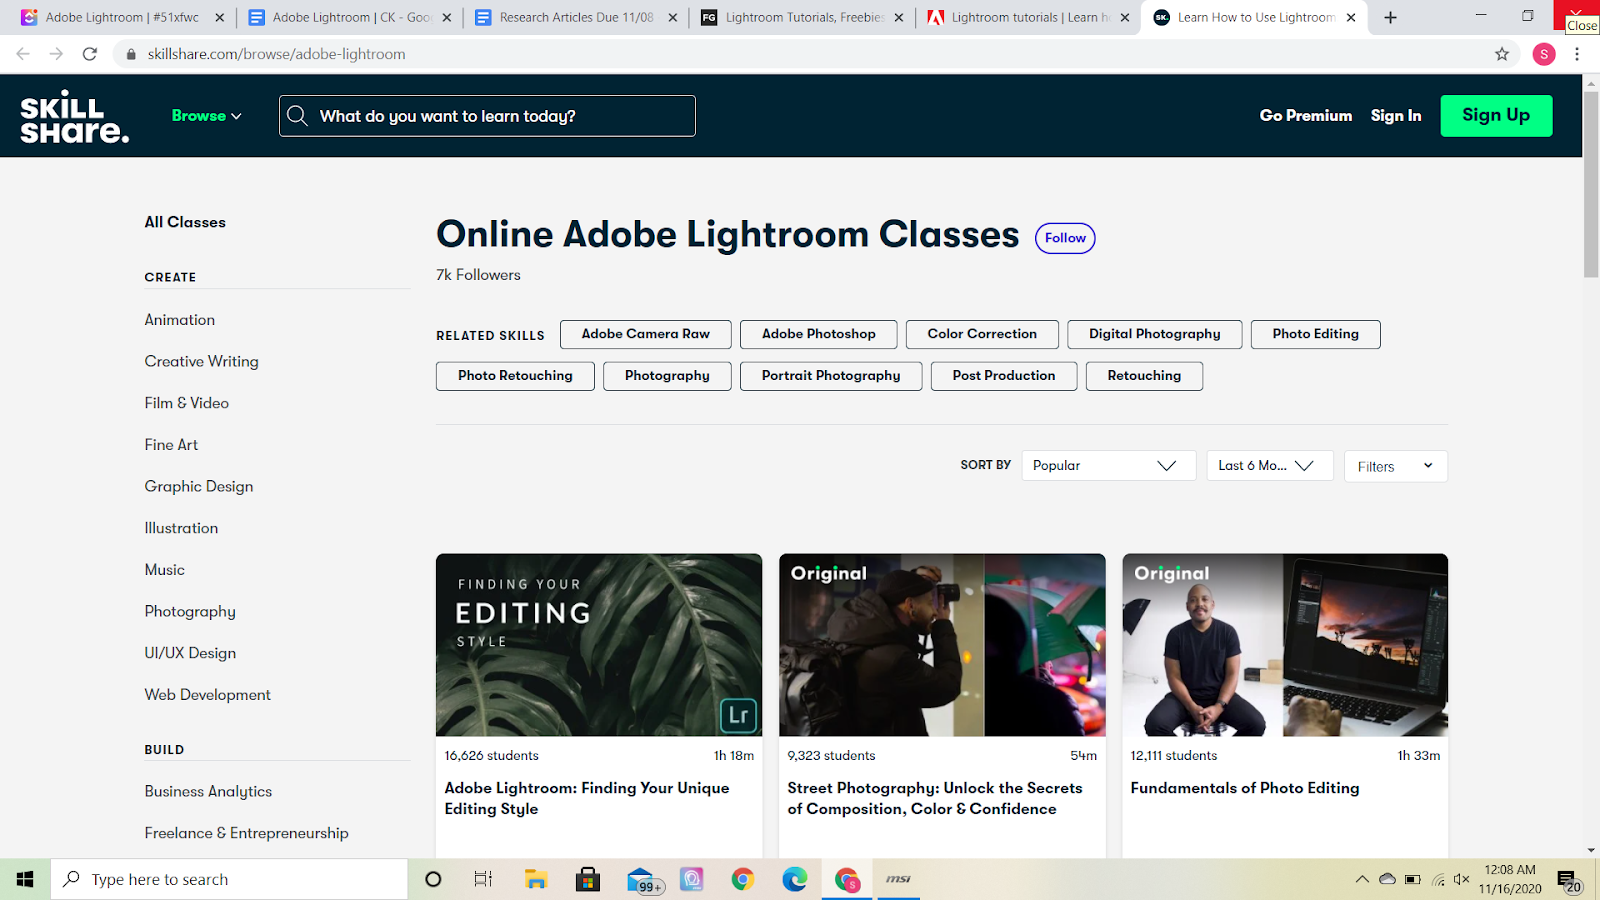Click the battery icon in system tray
Screen dimensions: 1600x900
[1412, 880]
